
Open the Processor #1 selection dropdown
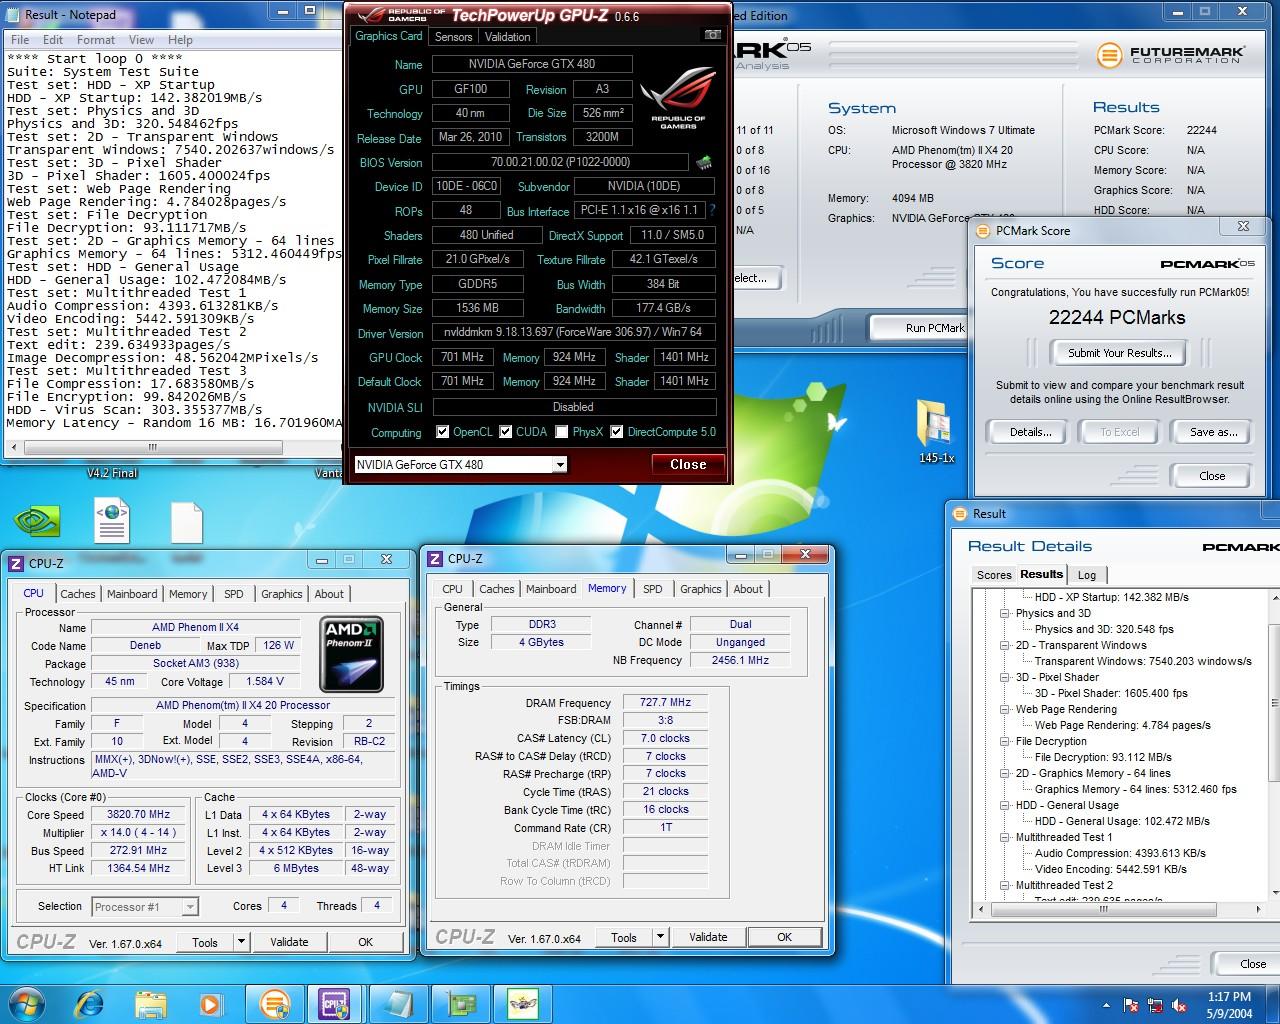(190, 907)
